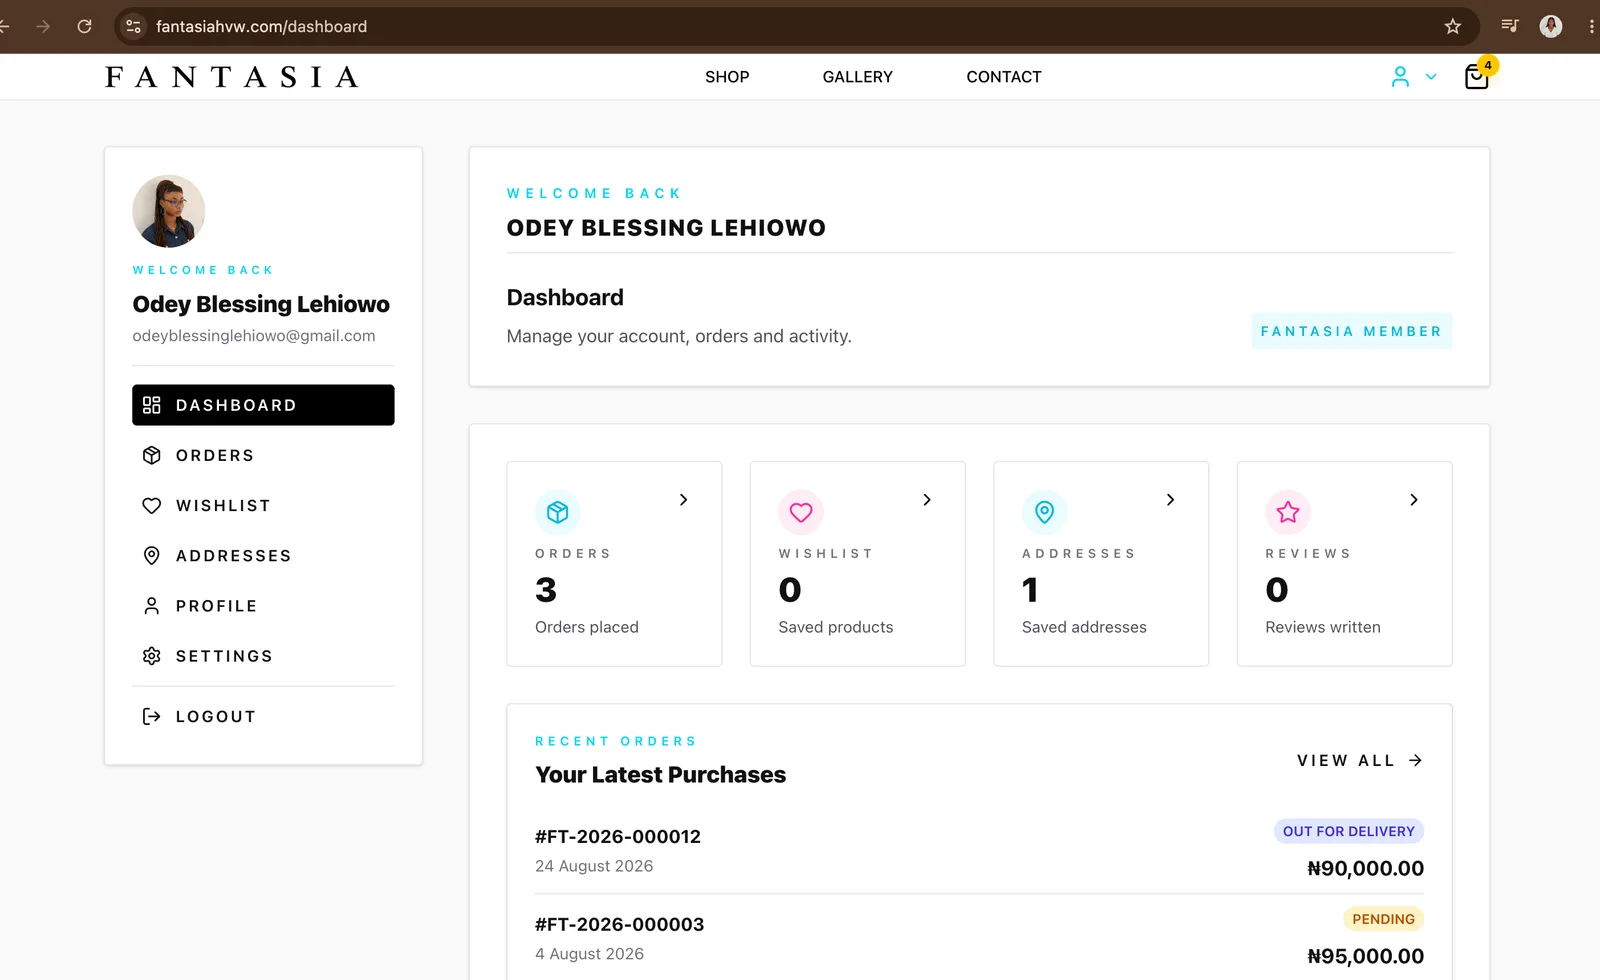Click the FANTASIA logo
Image resolution: width=1600 pixels, height=980 pixels.
pos(232,77)
